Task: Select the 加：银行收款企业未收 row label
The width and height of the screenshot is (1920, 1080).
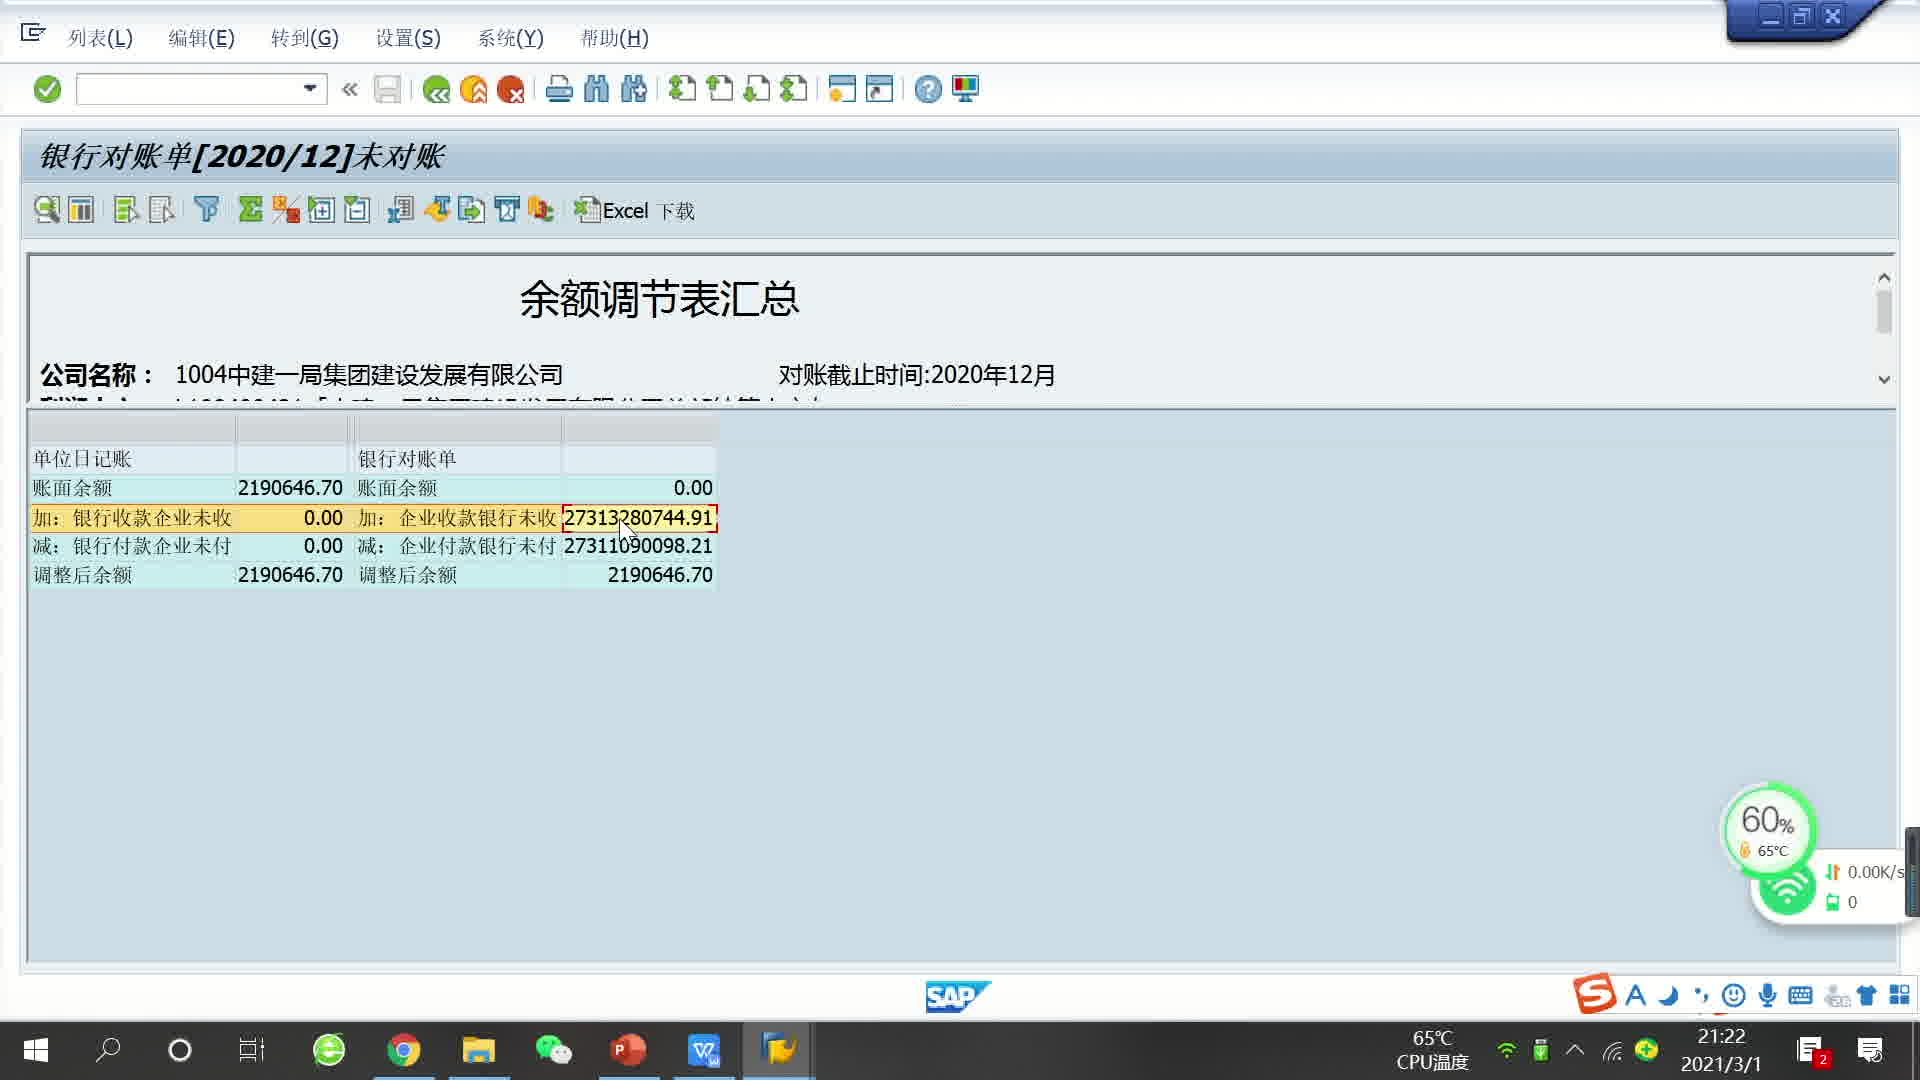Action: tap(132, 518)
